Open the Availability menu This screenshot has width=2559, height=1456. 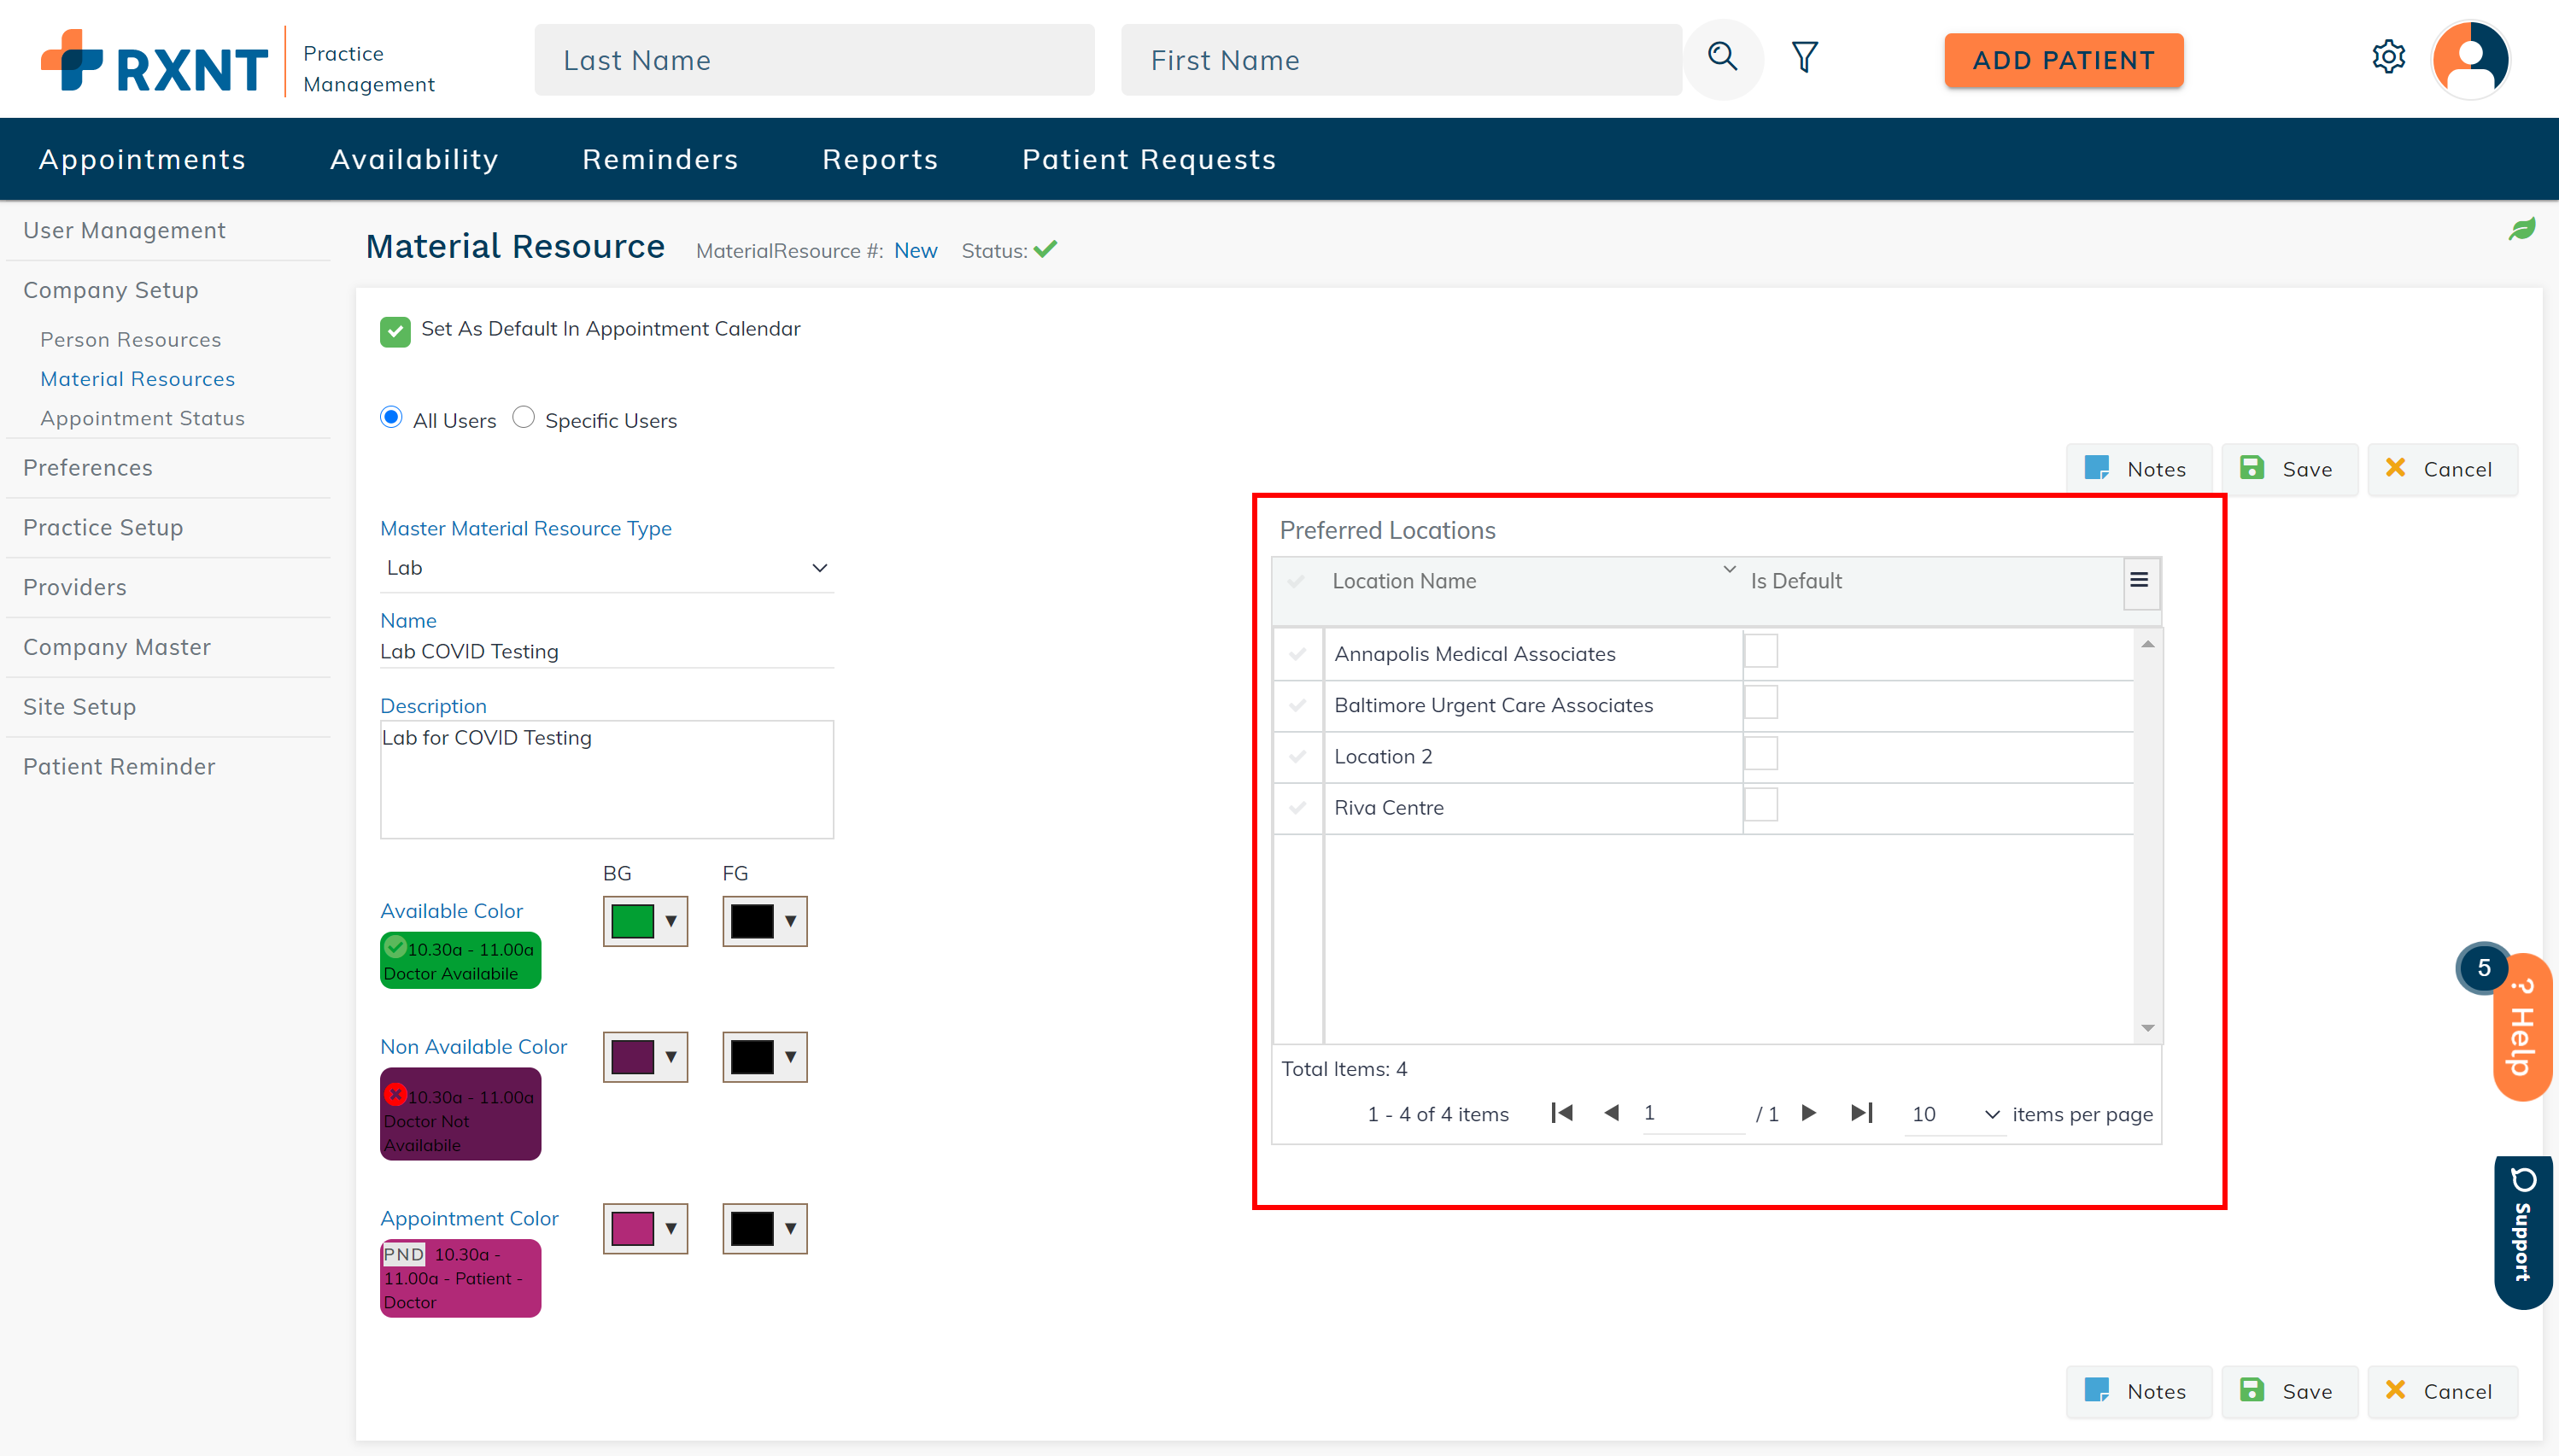pos(414,159)
